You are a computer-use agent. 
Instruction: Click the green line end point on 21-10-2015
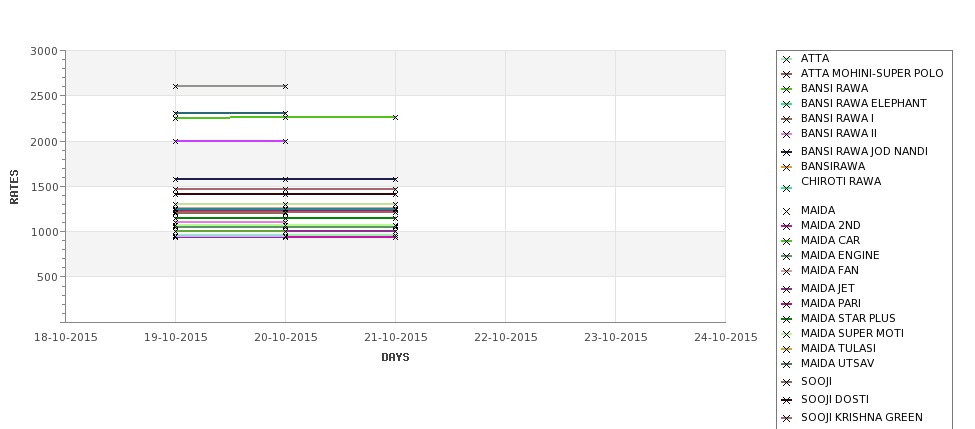[395, 118]
